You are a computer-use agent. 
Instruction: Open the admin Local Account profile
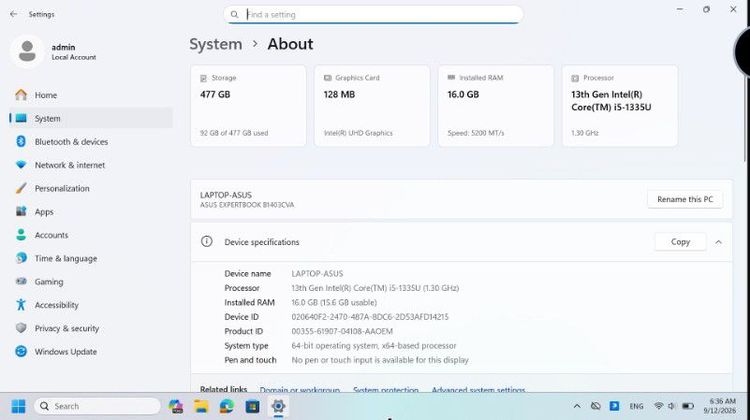(54, 52)
